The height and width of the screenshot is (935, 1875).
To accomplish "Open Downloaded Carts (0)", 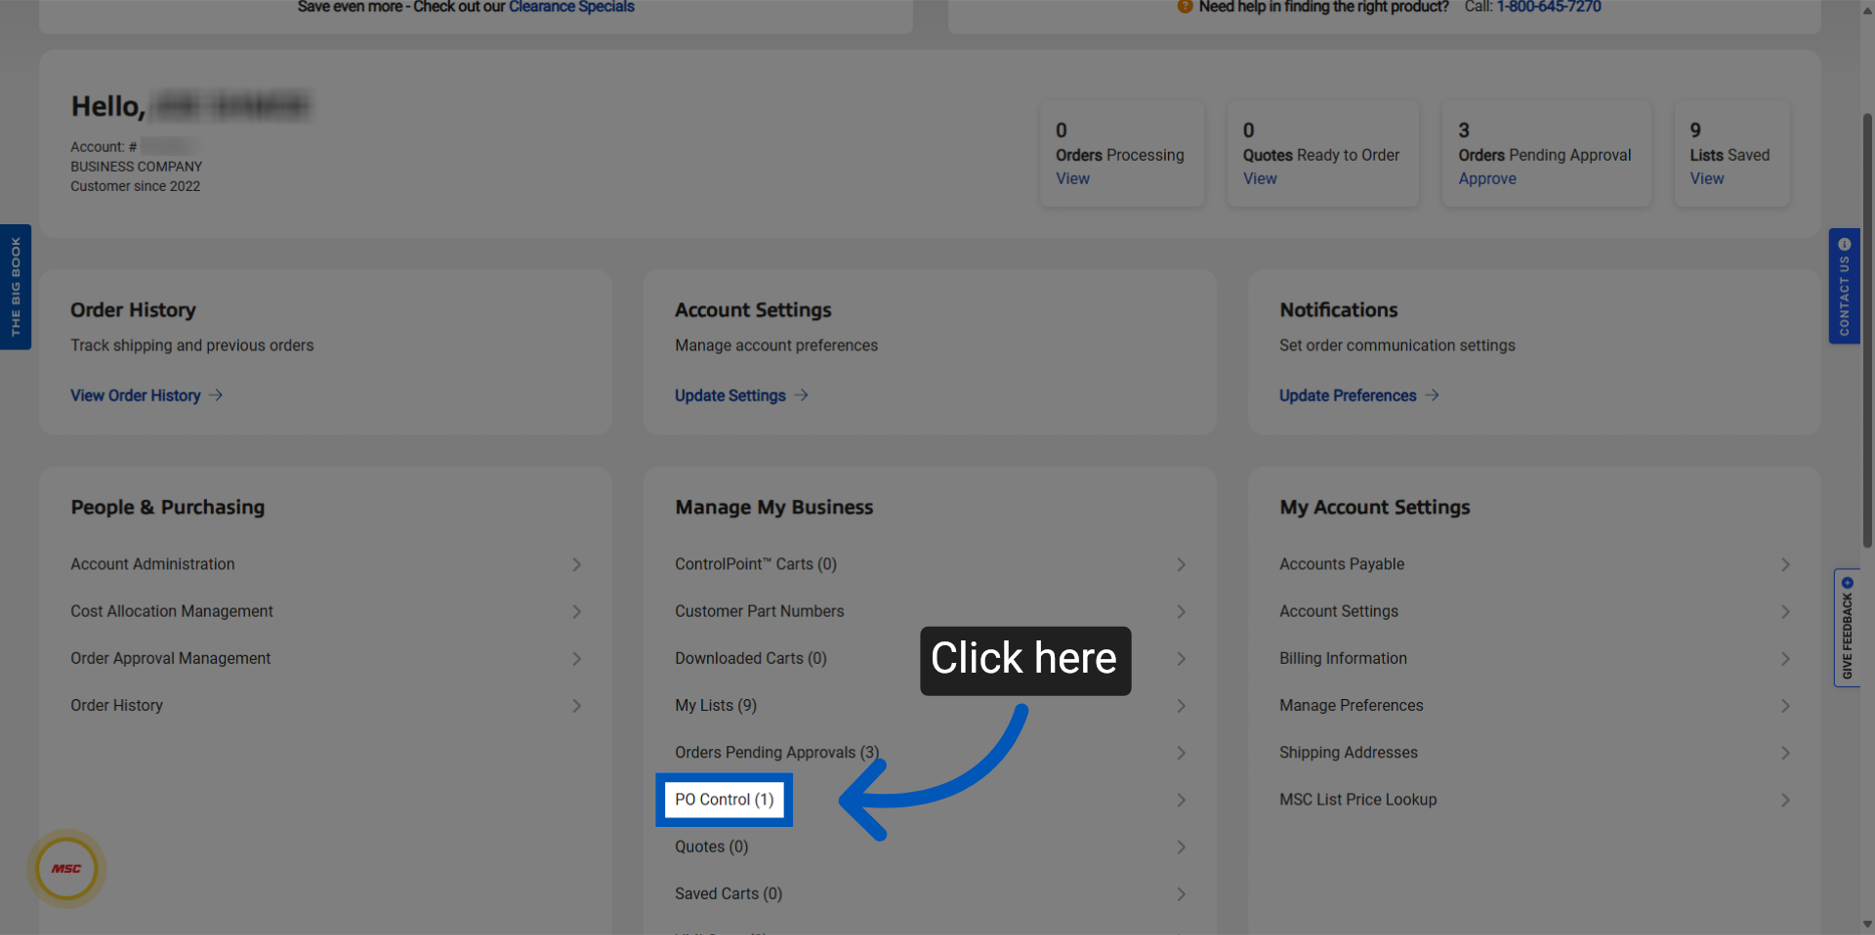I will point(750,658).
